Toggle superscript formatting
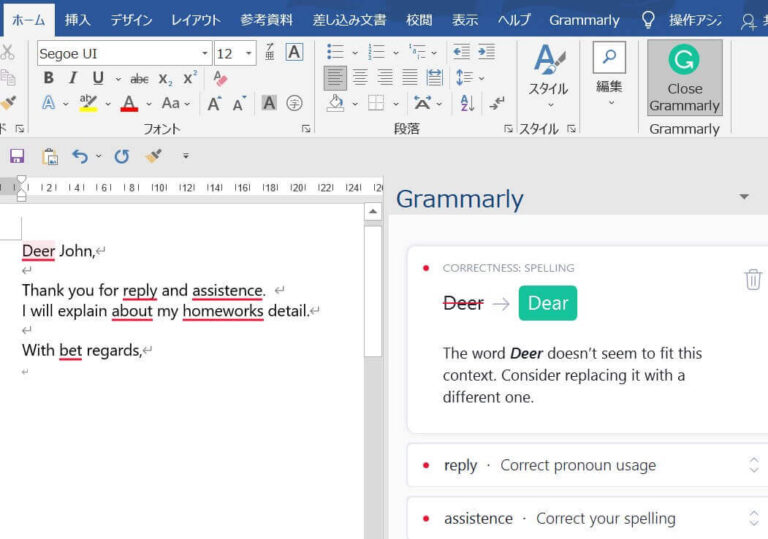Screen dimensions: 768x539 click(x=190, y=77)
